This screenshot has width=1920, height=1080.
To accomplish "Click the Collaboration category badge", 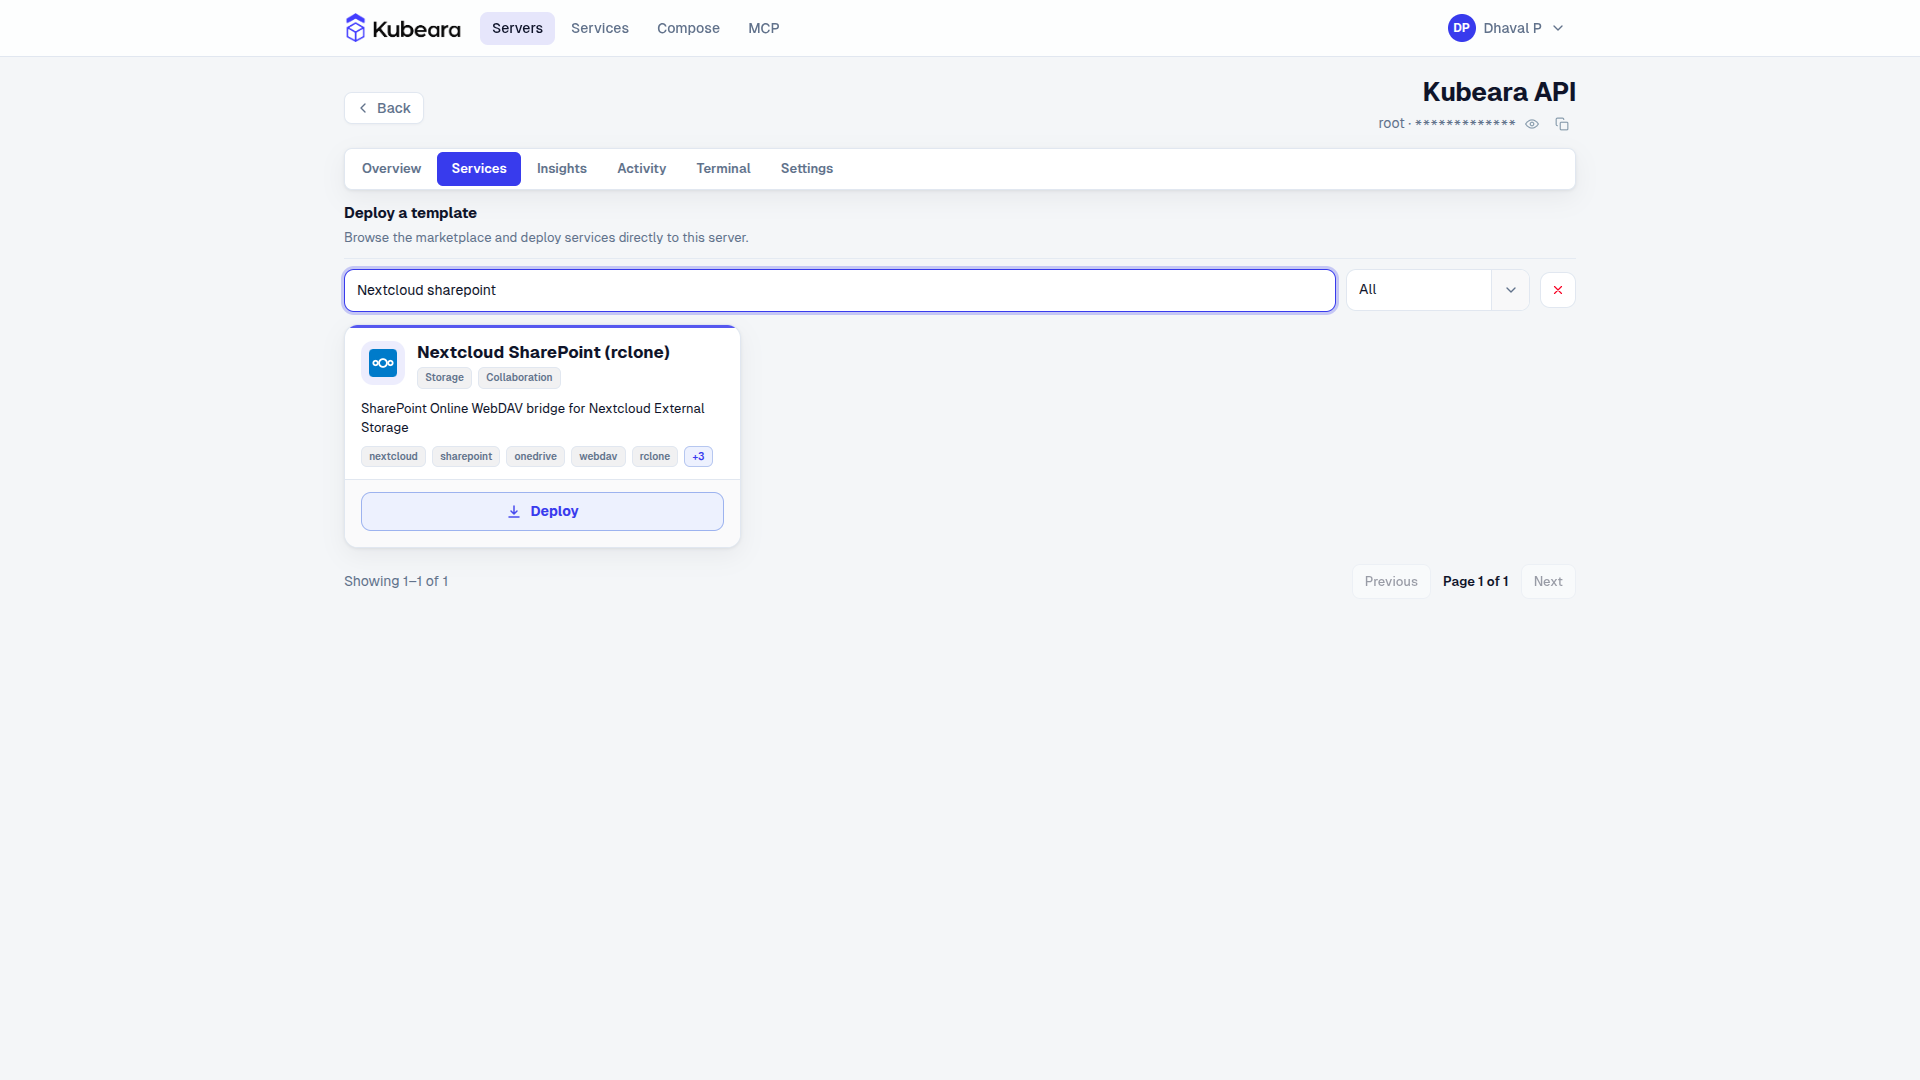I will (519, 378).
